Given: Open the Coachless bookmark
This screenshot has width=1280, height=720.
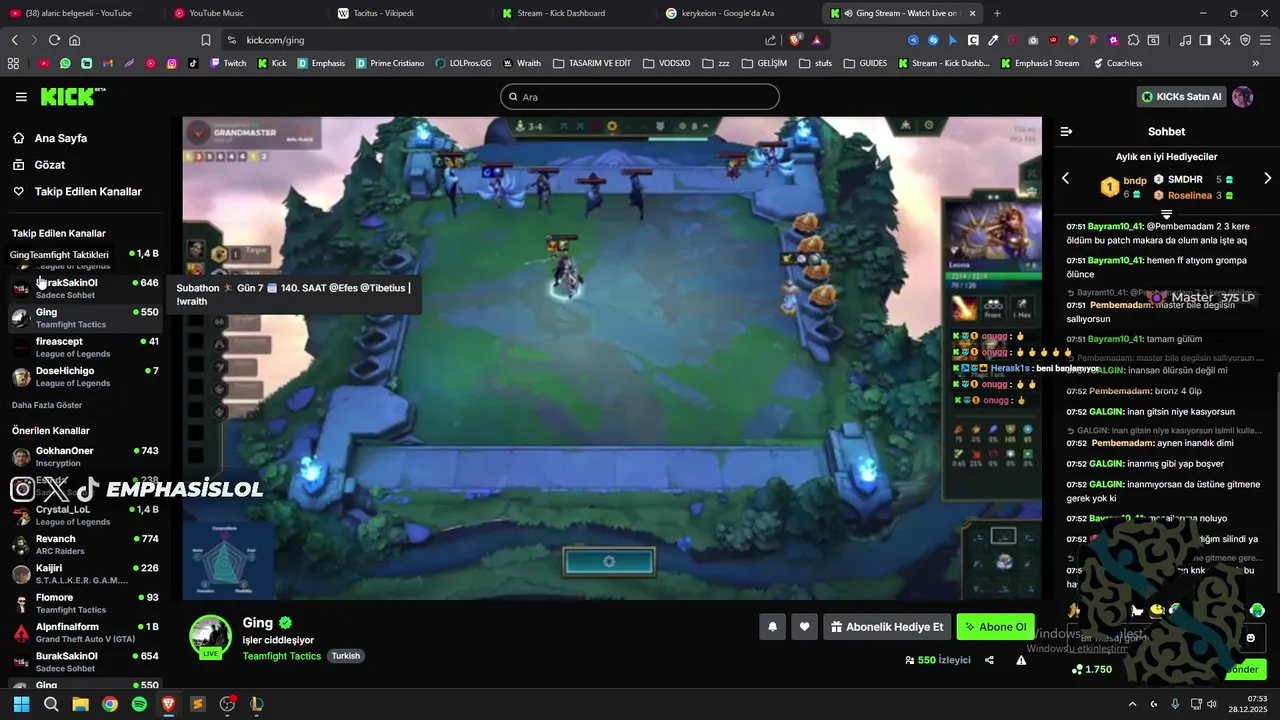Looking at the screenshot, I should pyautogui.click(x=1118, y=63).
